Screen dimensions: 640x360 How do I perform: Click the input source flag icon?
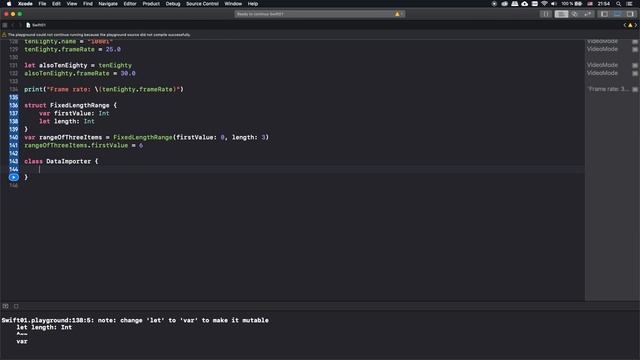590,4
